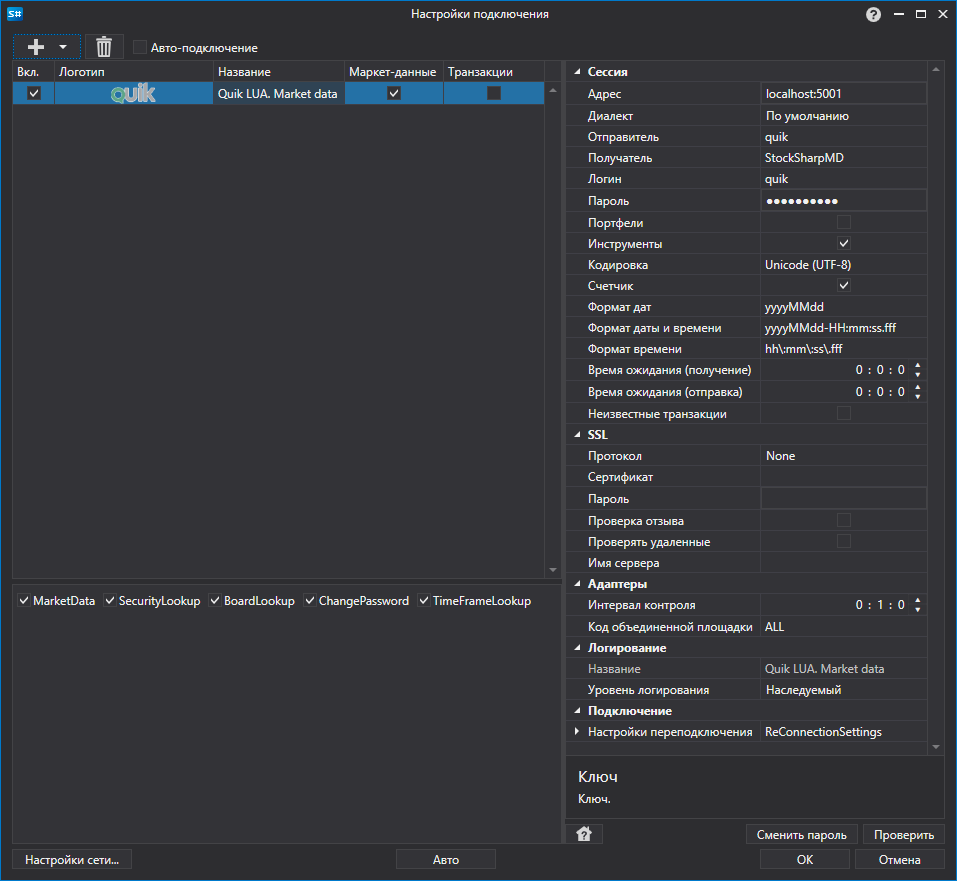Open the add connection dropdown arrow
The height and width of the screenshot is (881, 957).
tap(63, 47)
